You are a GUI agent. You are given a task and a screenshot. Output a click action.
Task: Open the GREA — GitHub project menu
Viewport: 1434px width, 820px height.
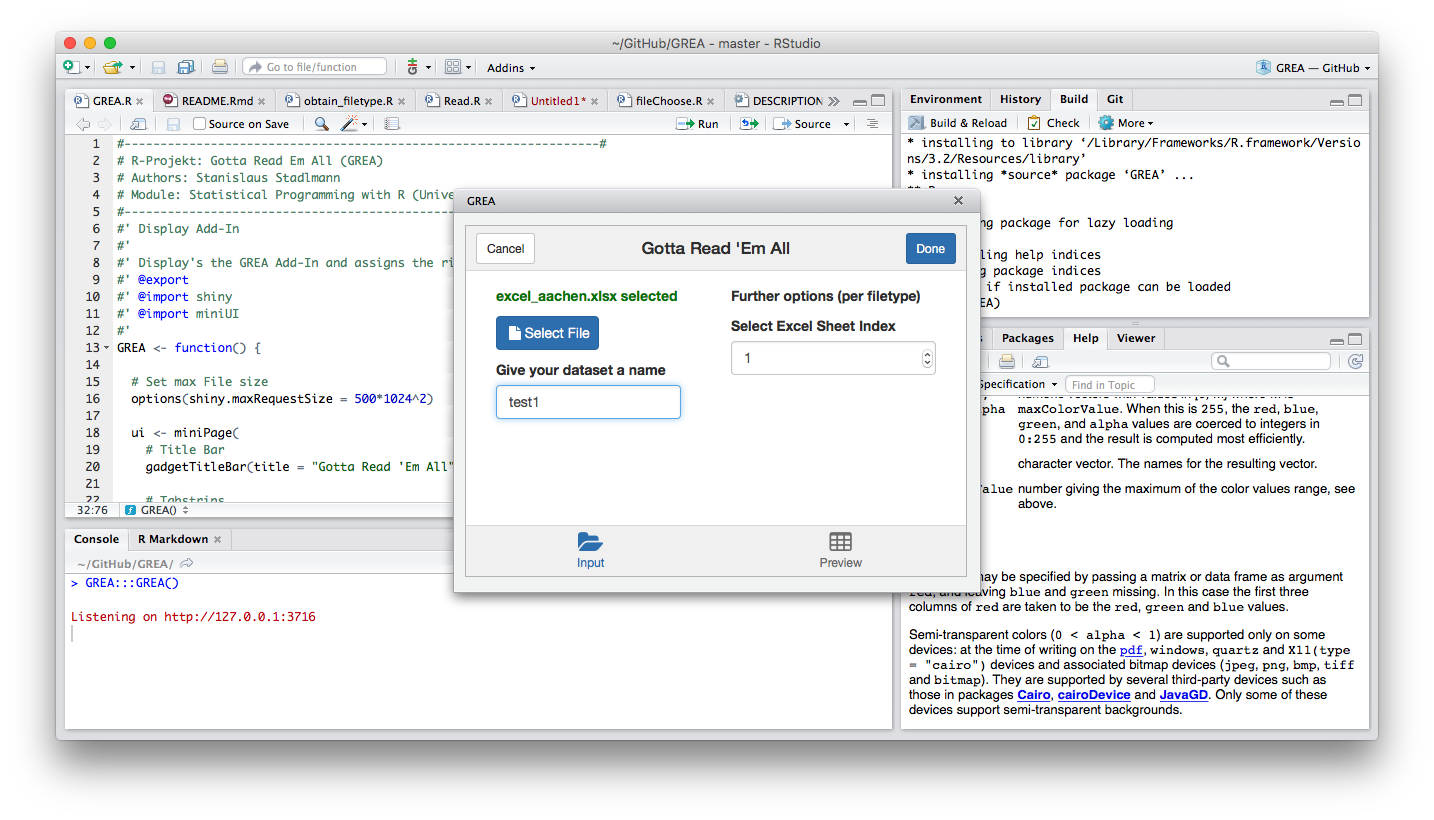tap(1313, 68)
